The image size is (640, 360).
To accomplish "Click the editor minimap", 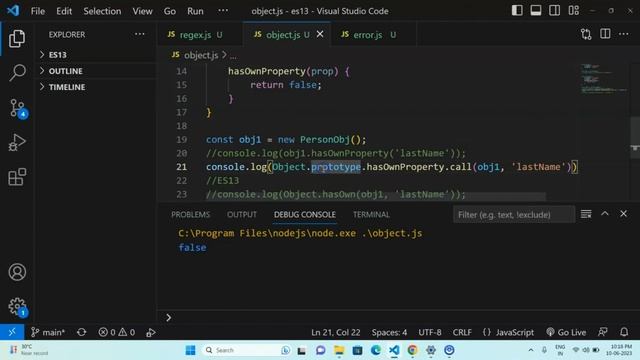I will pos(604,79).
